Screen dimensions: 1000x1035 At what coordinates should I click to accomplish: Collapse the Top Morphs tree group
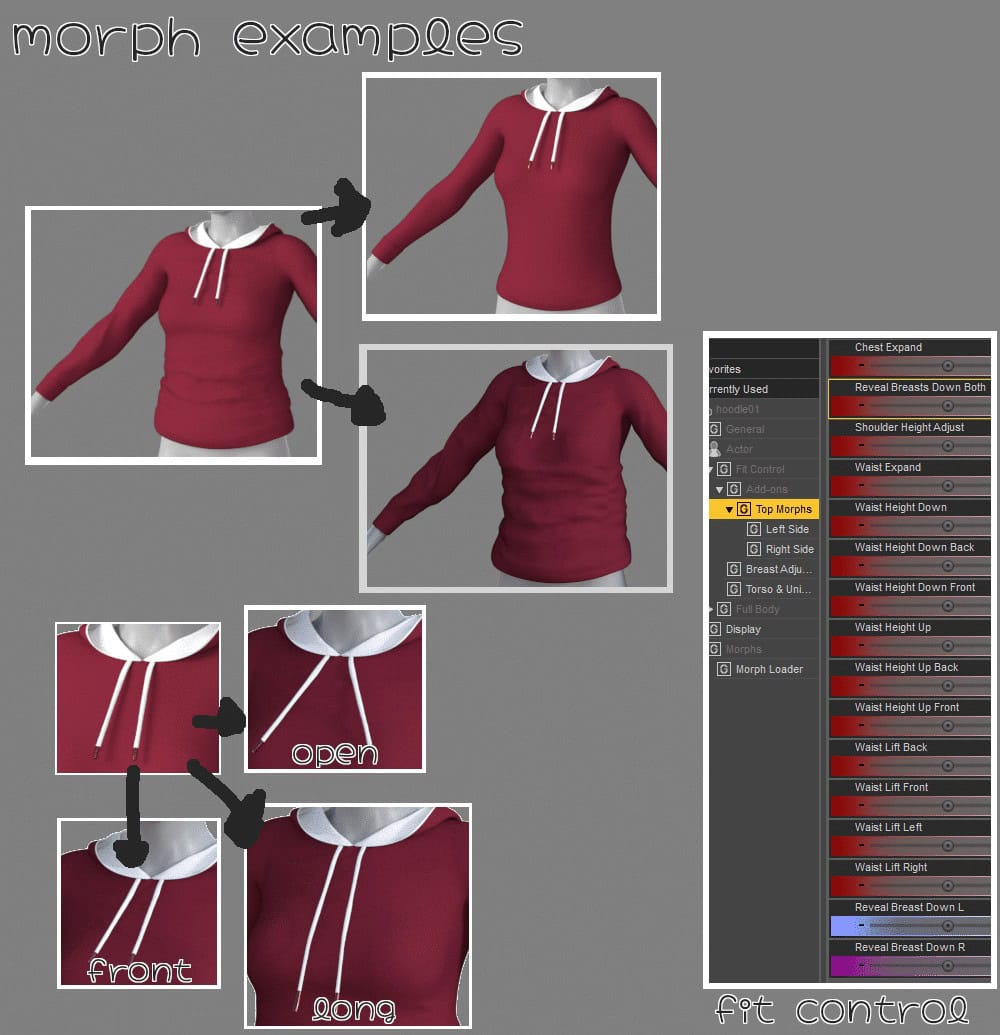tap(729, 510)
